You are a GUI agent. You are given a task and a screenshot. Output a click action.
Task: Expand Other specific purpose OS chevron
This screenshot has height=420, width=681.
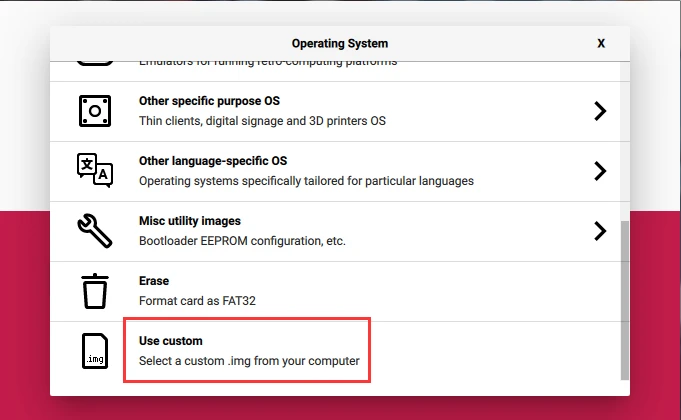coord(600,111)
